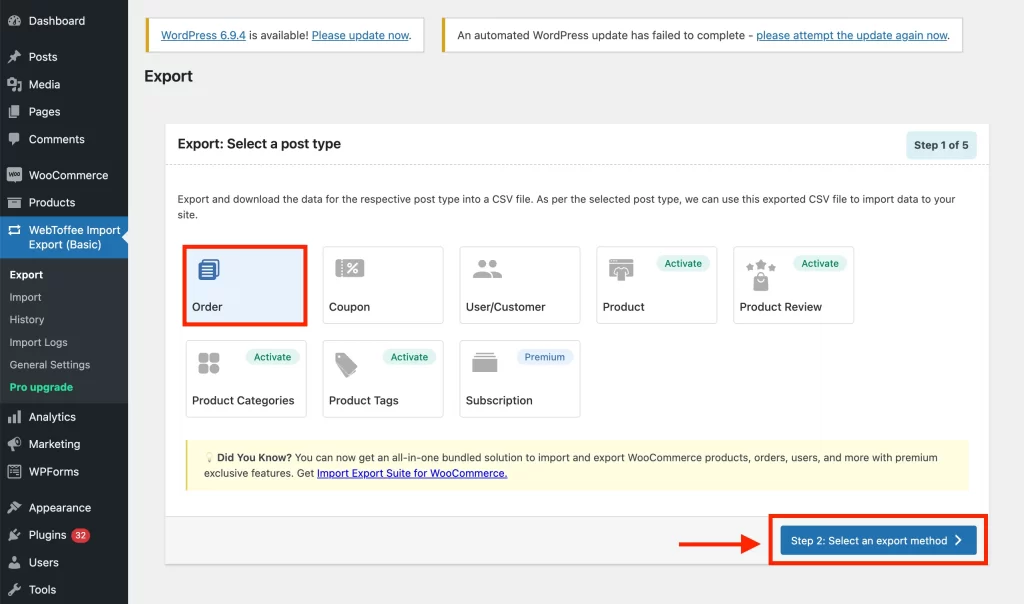Expand the Users menu
Screen dimensions: 1024x604
click(45, 562)
